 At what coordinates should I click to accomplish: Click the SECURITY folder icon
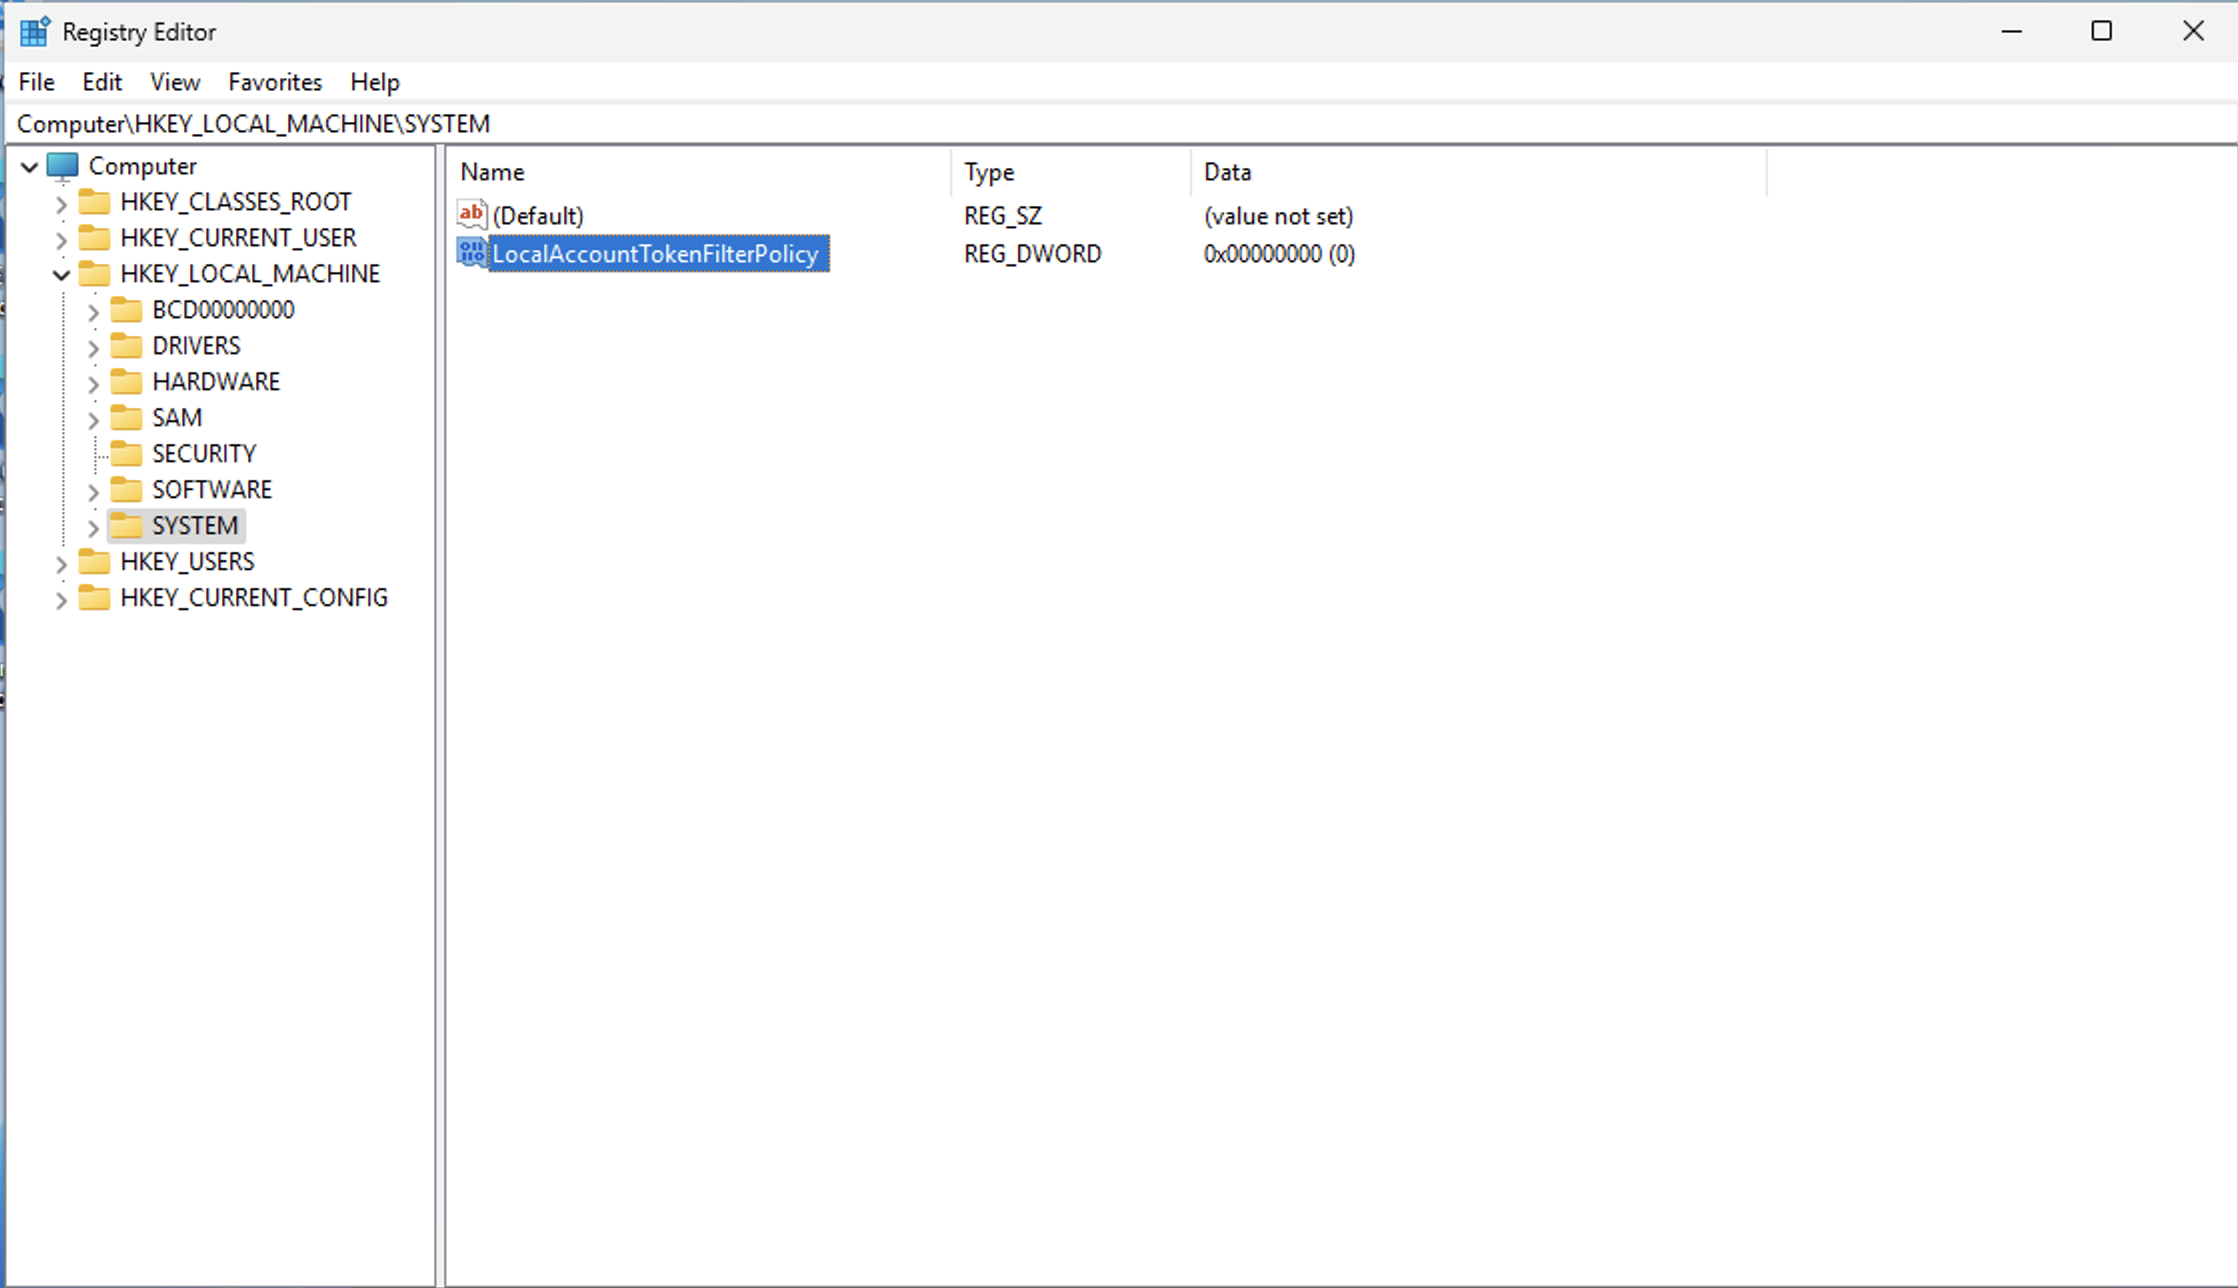tap(126, 454)
